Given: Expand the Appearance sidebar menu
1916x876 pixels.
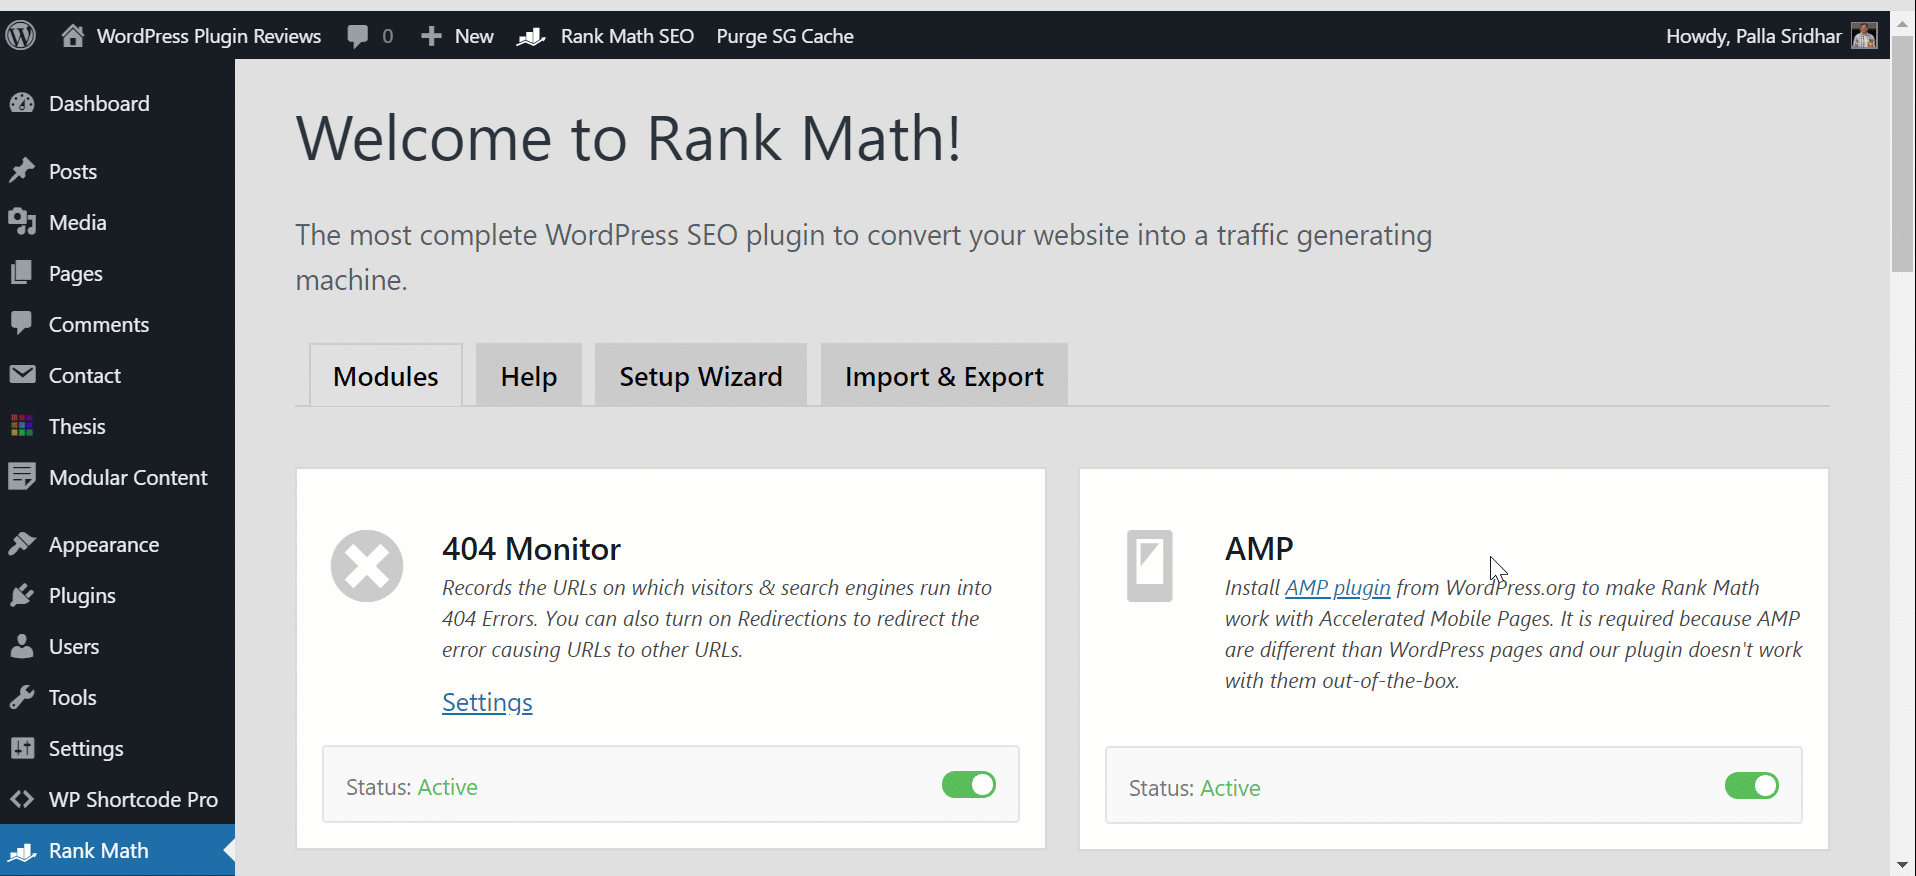Looking at the screenshot, I should pyautogui.click(x=103, y=545).
